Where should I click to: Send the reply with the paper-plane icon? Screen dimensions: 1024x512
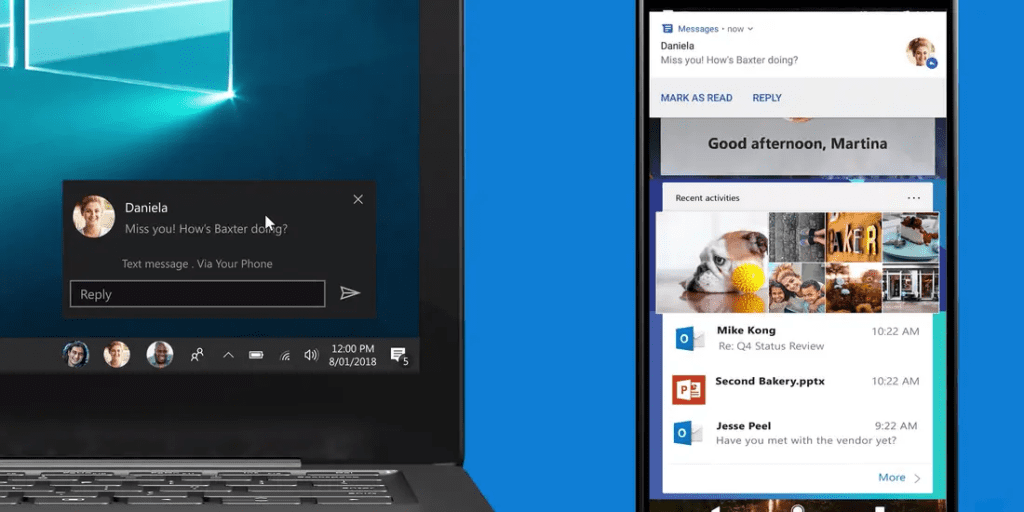pos(349,293)
